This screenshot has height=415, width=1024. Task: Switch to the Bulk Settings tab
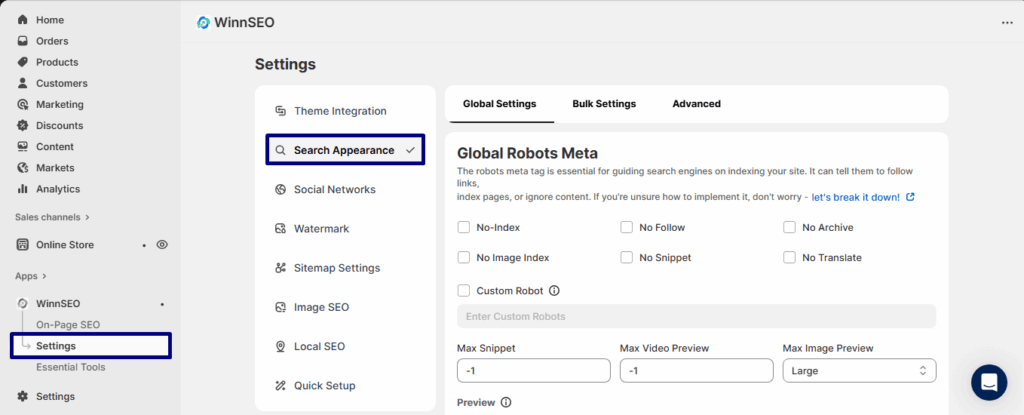[x=604, y=104]
